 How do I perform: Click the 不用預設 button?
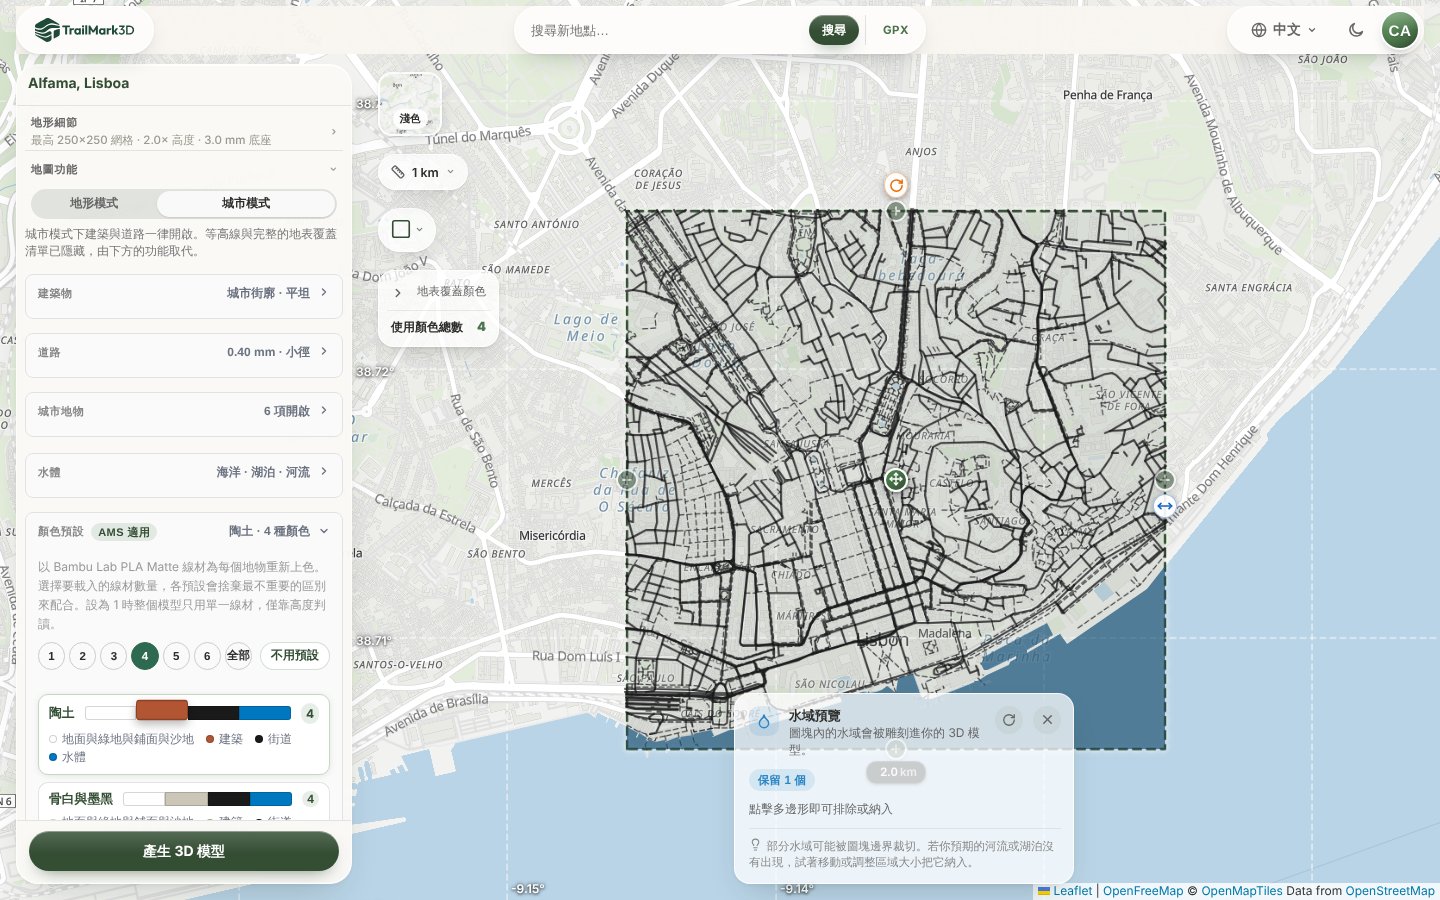coord(295,656)
